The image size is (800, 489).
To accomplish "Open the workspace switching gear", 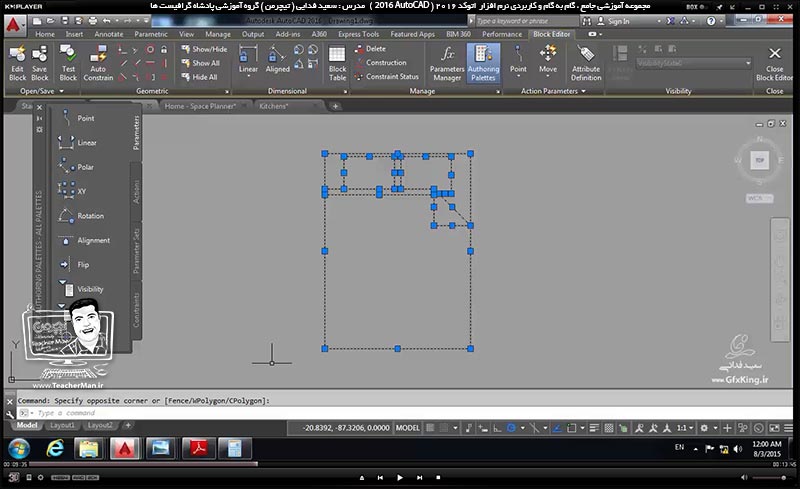I will [x=704, y=428].
